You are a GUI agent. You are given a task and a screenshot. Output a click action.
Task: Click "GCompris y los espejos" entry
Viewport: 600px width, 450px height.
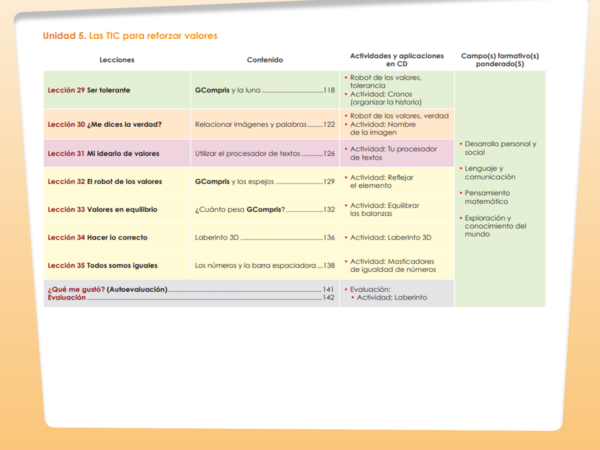coord(235,181)
